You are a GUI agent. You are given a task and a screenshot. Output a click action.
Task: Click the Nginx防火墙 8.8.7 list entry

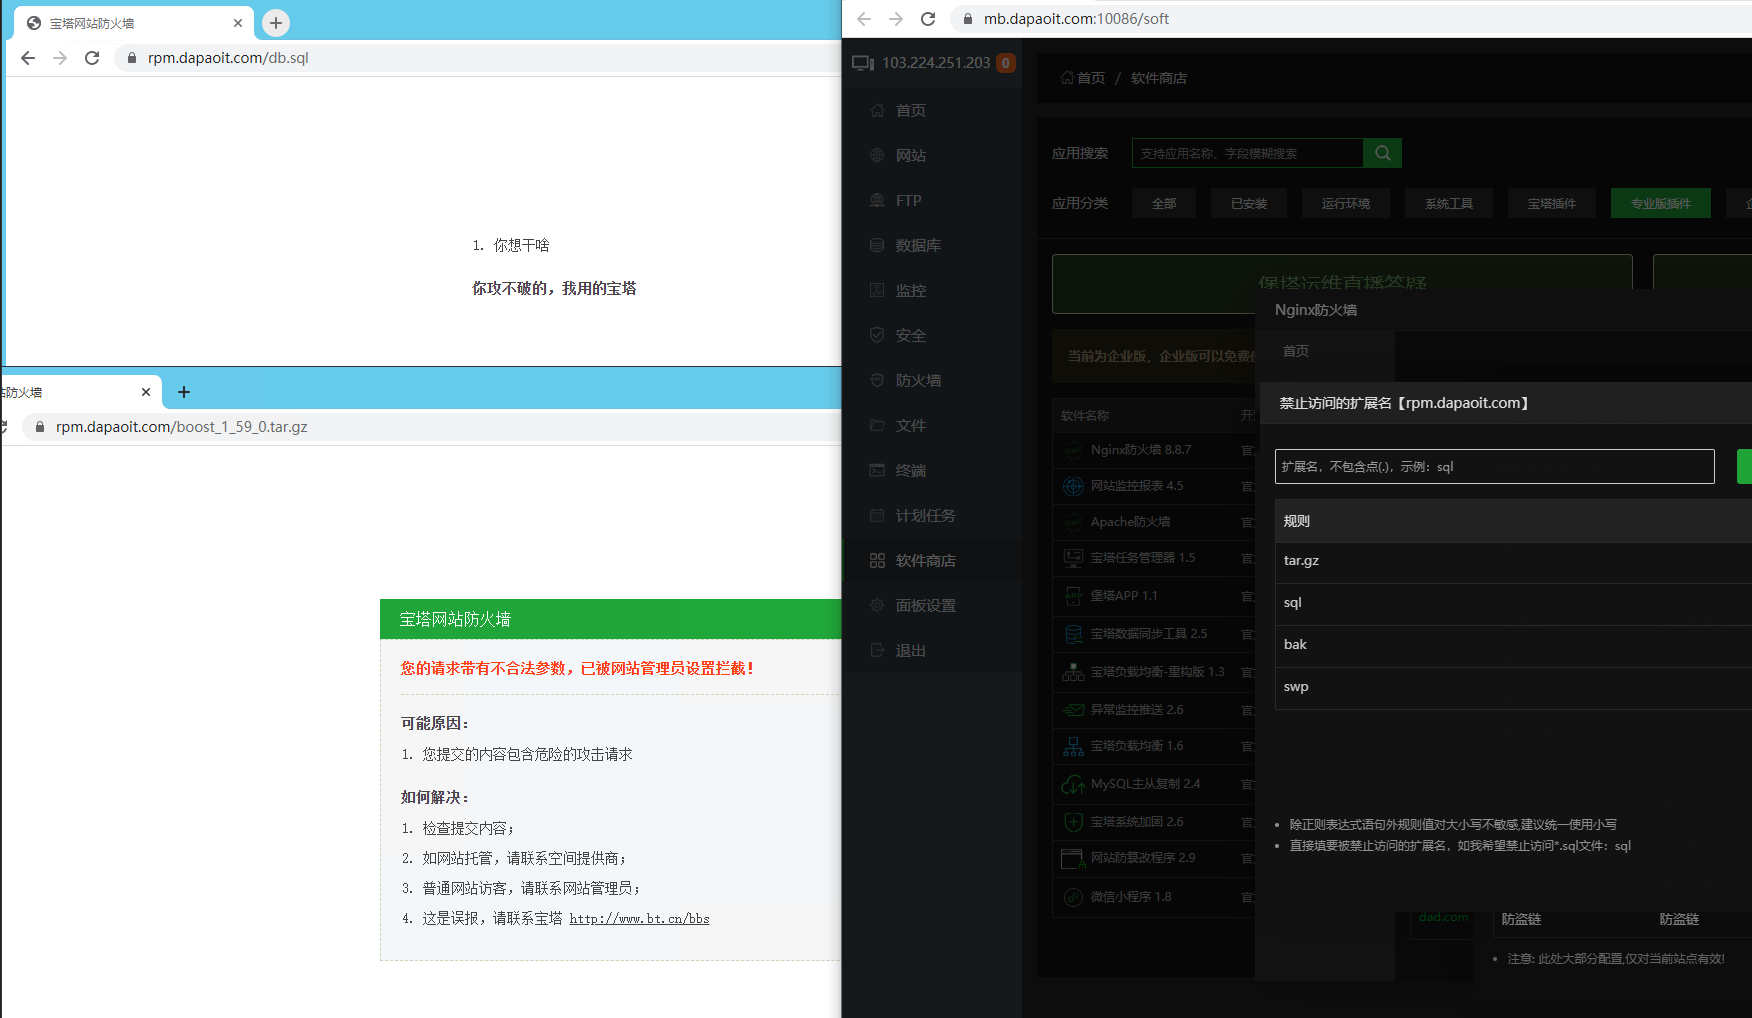pos(1141,450)
